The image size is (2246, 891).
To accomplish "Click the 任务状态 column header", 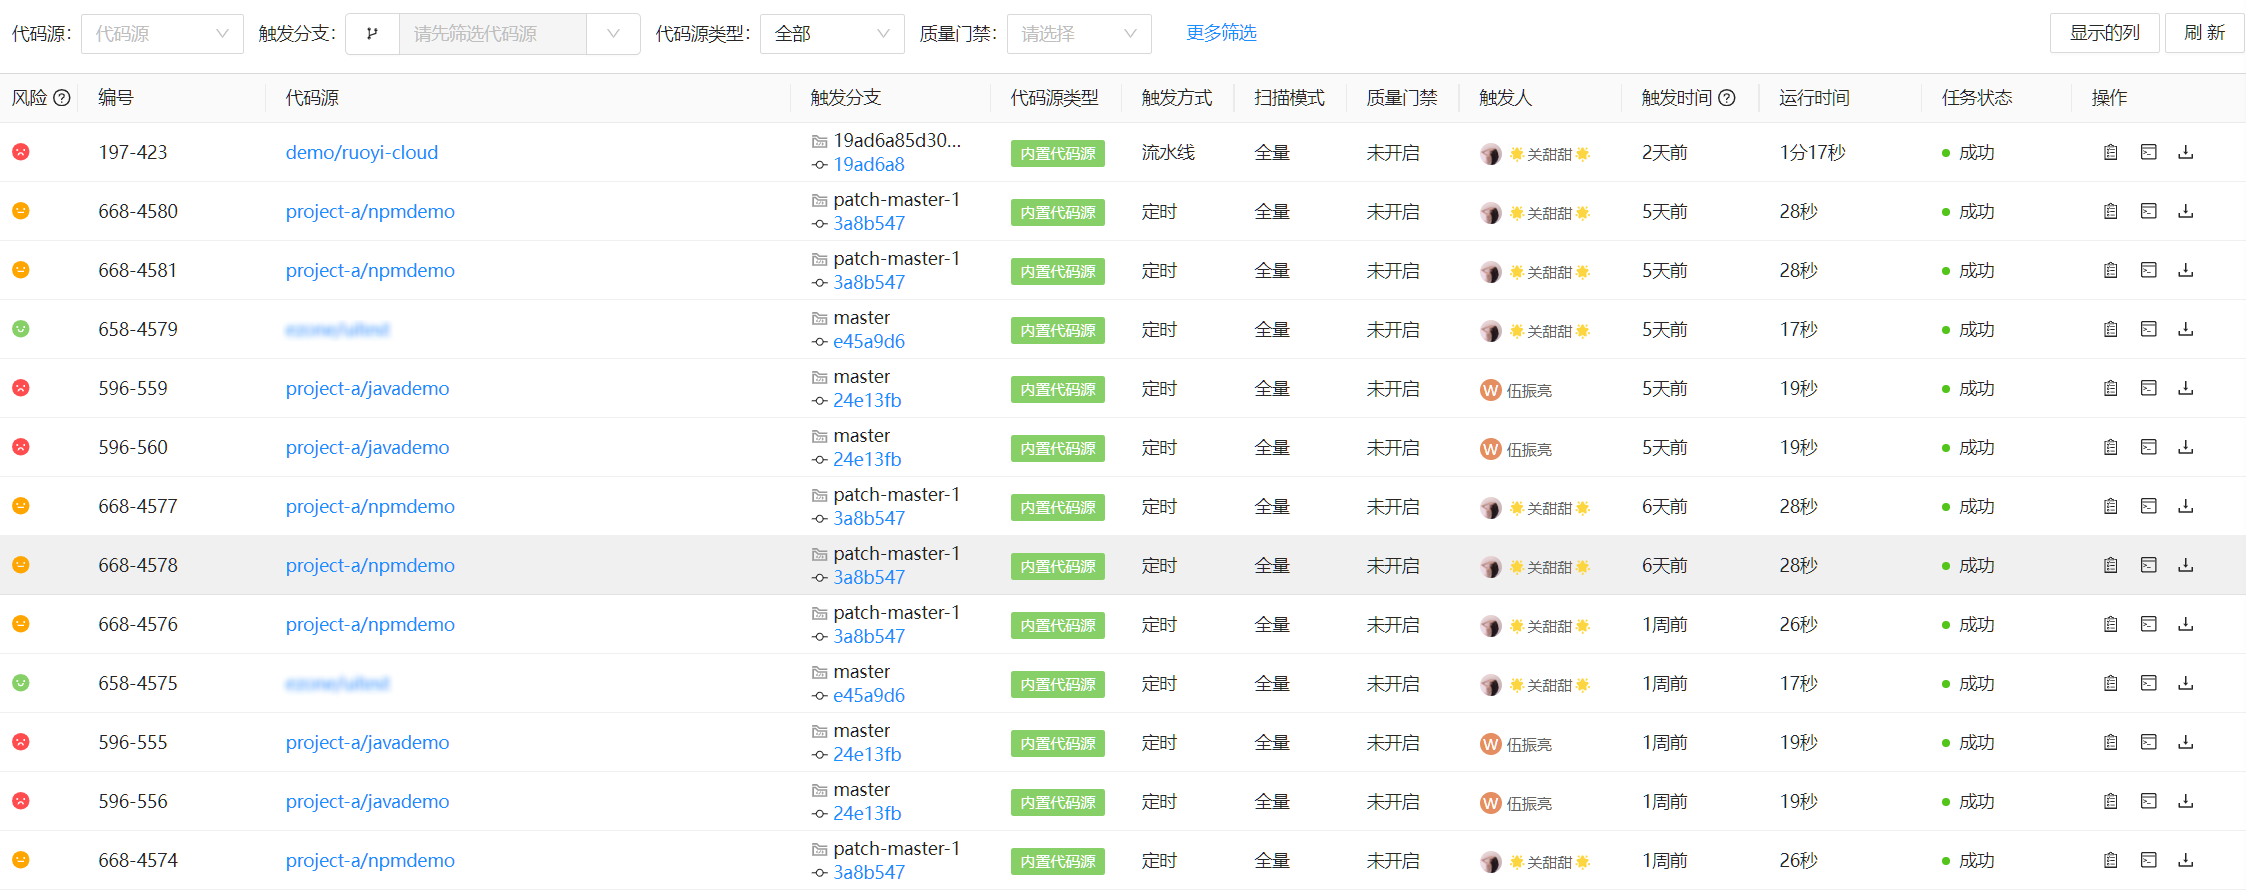I will [x=1977, y=98].
